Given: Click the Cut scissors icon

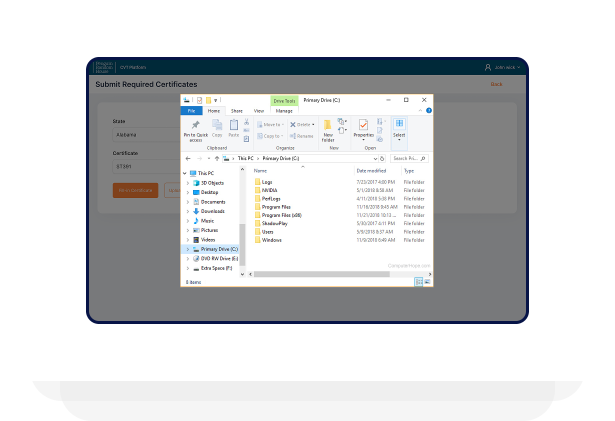Looking at the screenshot, I should pos(246,122).
